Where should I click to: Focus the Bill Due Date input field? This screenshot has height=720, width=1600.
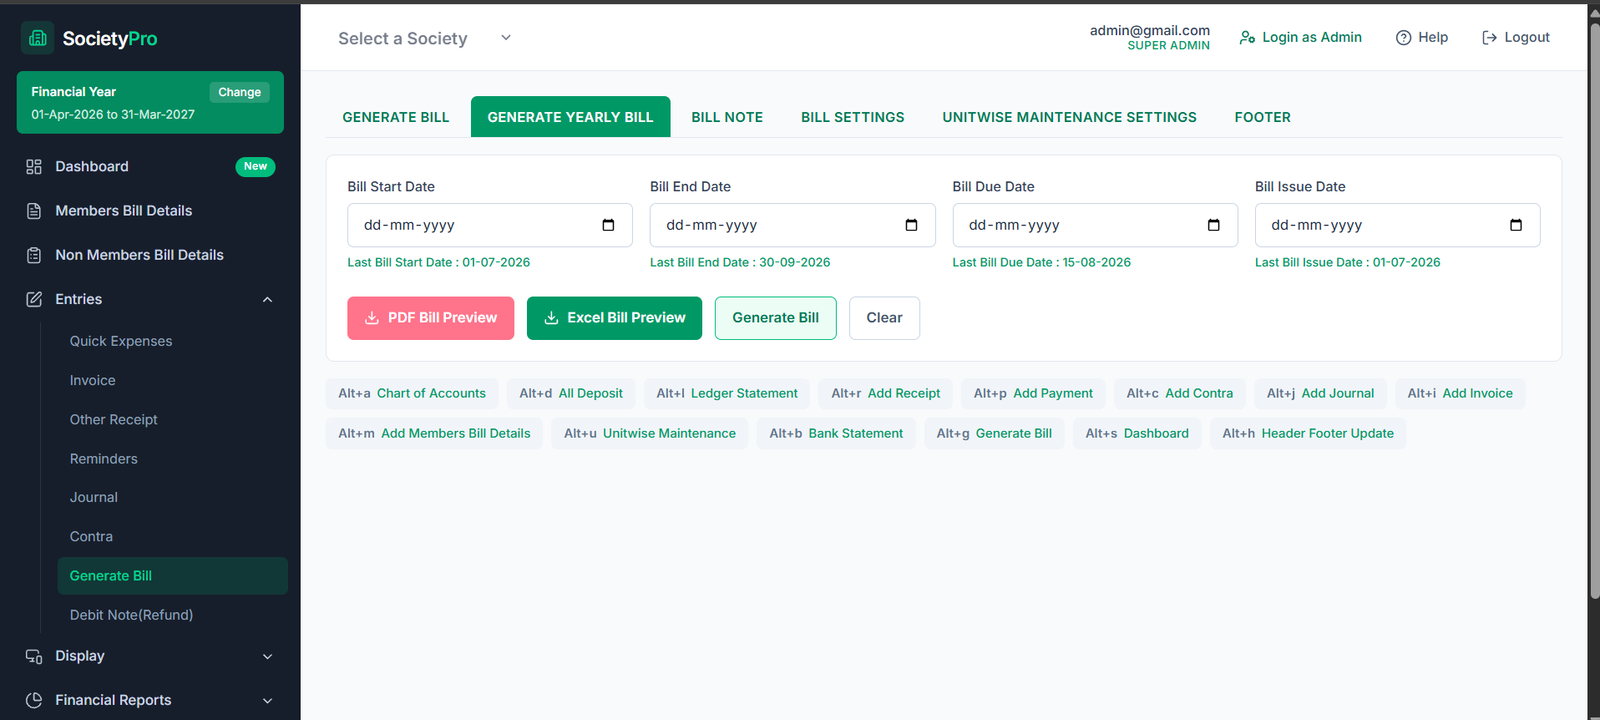coord(1095,225)
